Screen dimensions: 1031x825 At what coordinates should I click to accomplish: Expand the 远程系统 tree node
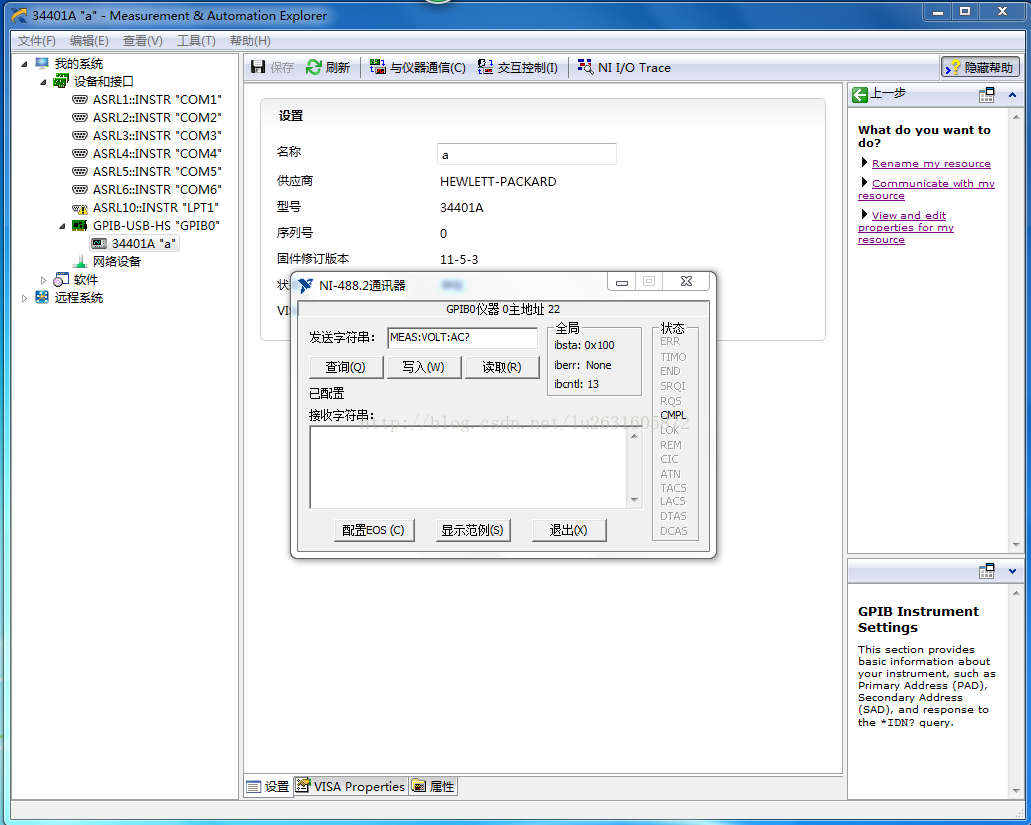[x=24, y=298]
